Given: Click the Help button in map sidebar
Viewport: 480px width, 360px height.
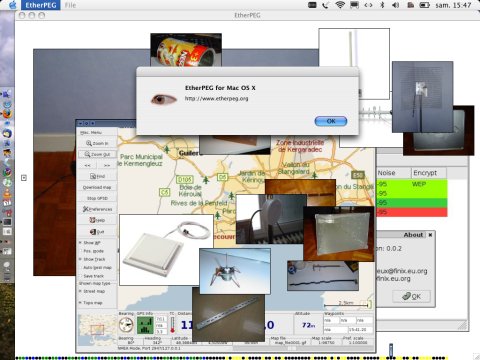Looking at the screenshot, I should tap(97, 220).
